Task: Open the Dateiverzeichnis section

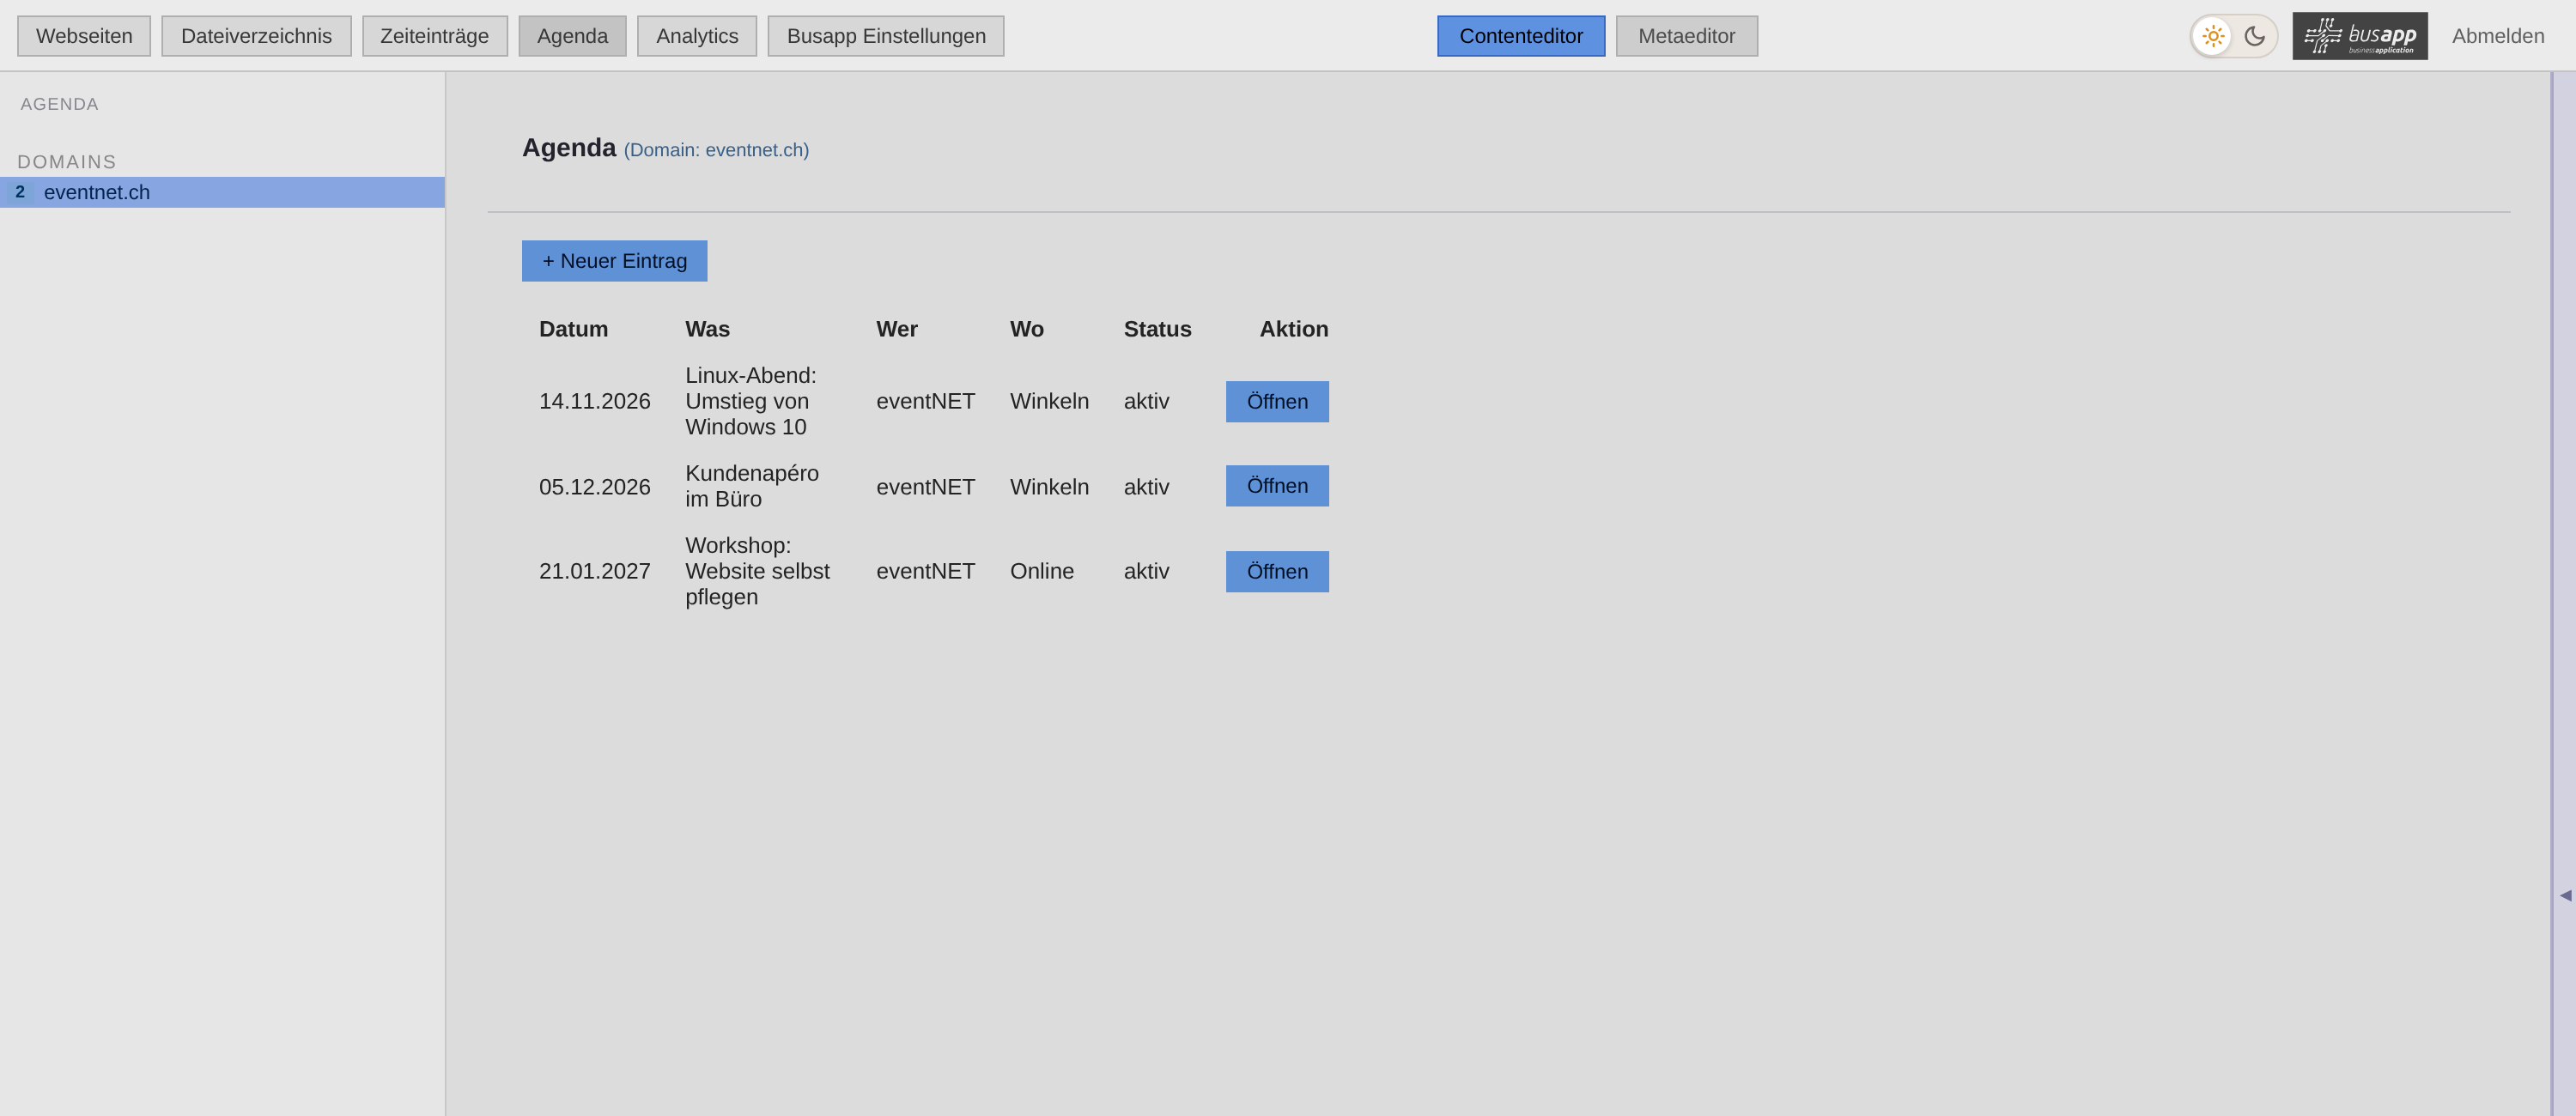Action: (x=256, y=36)
